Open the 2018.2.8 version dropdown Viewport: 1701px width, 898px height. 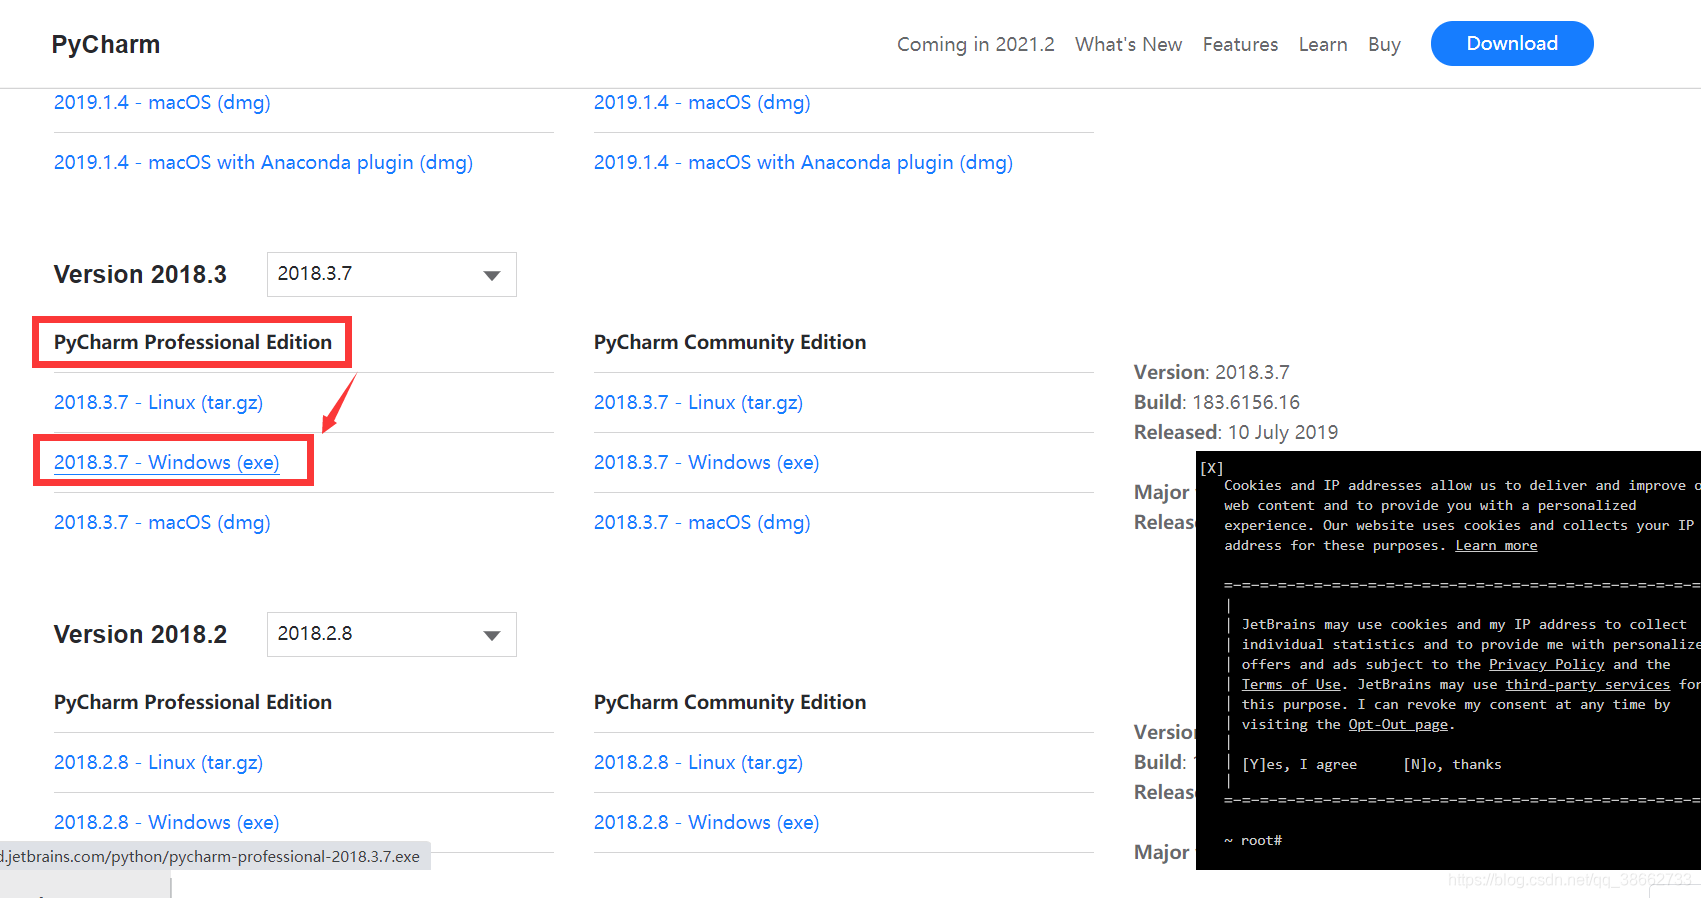(392, 634)
